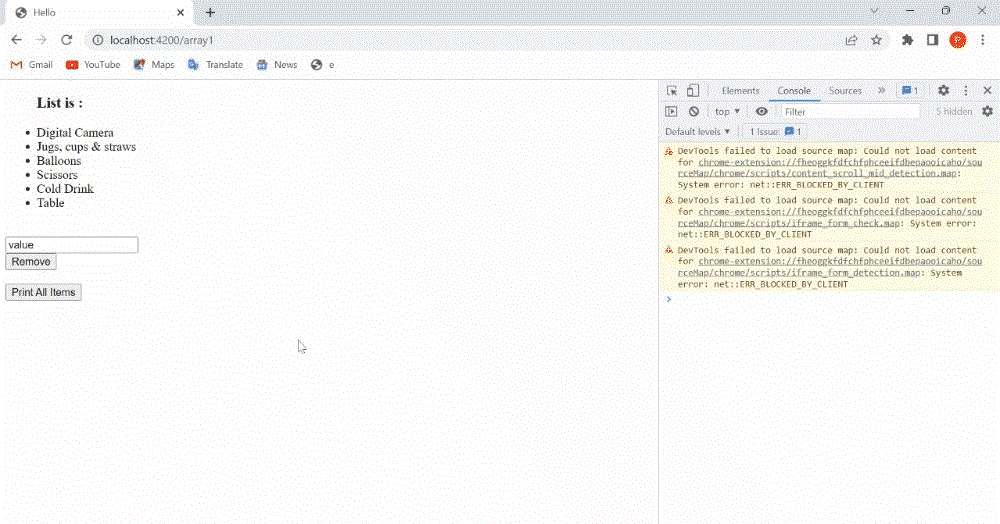
Task: Open YouTube bookmark
Action: pyautogui.click(x=93, y=65)
